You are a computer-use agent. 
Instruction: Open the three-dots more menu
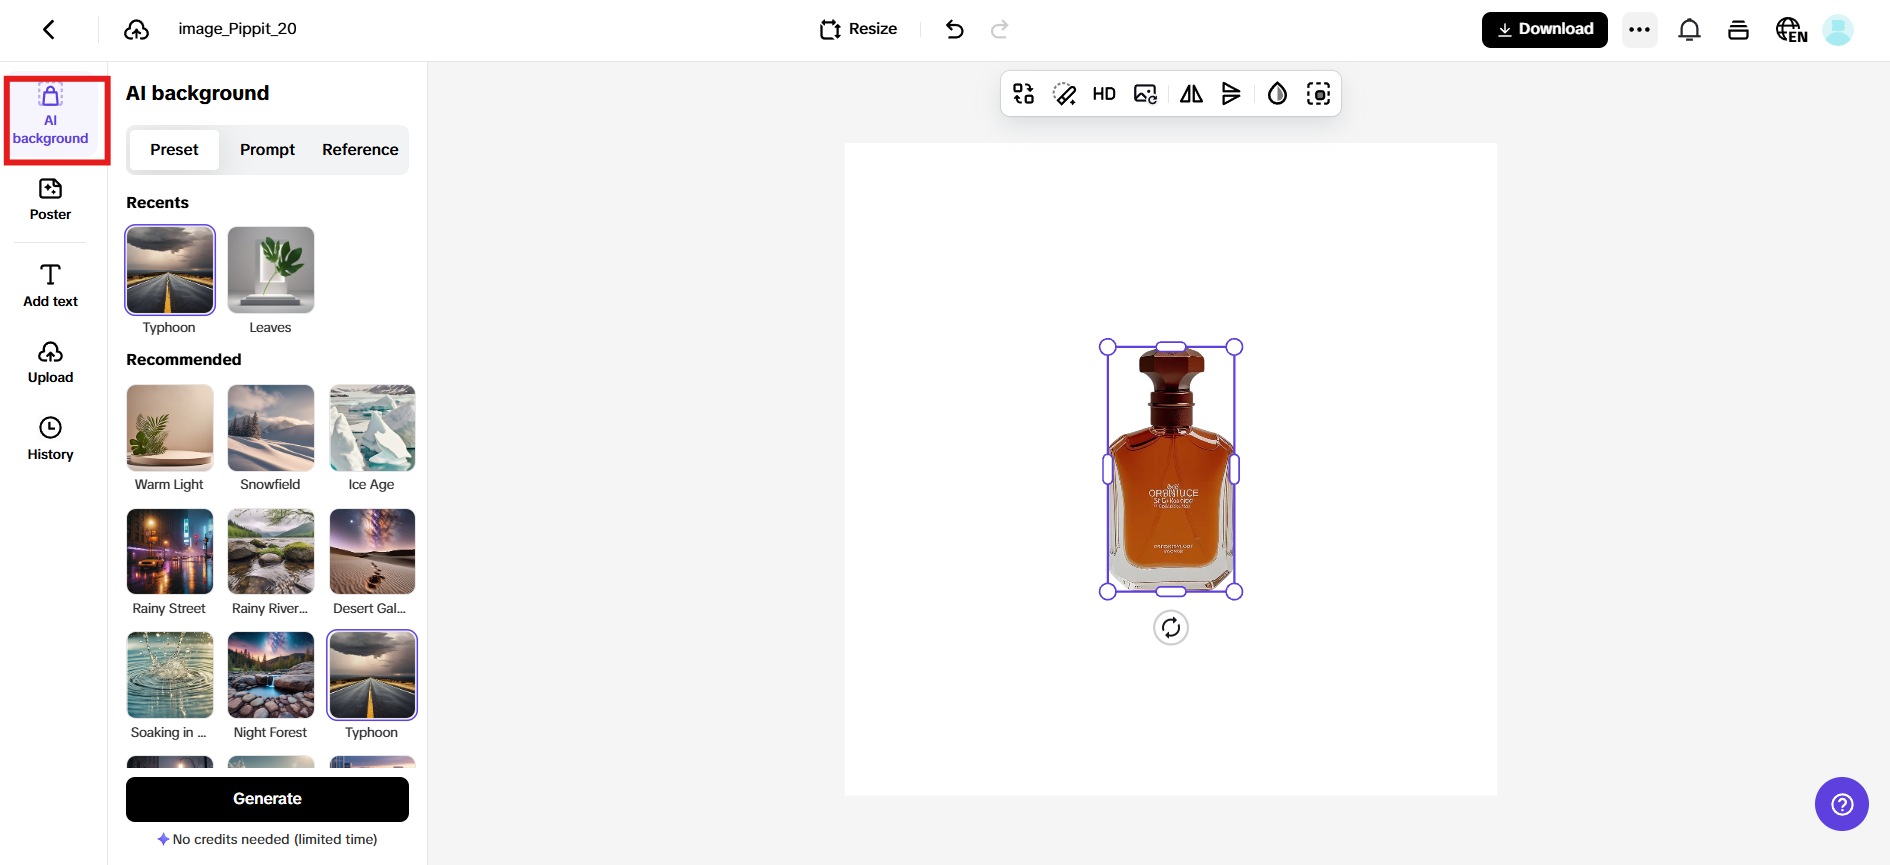pos(1639,29)
